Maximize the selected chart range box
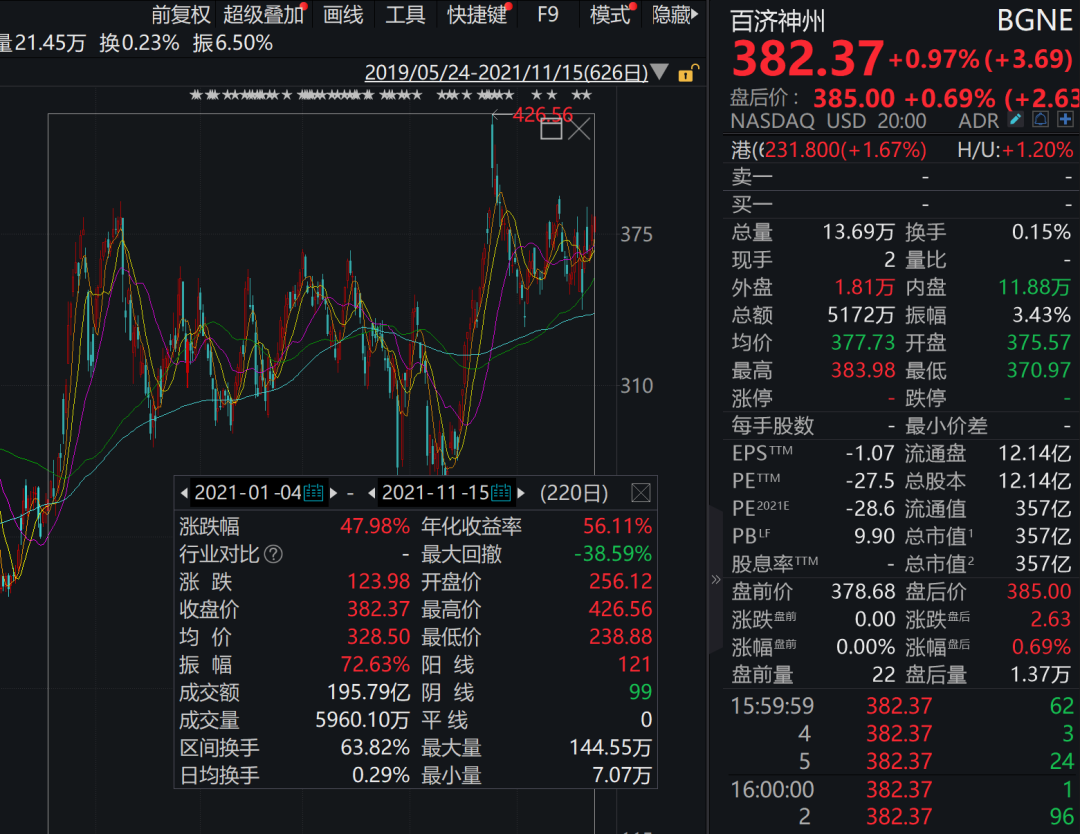 coord(551,128)
